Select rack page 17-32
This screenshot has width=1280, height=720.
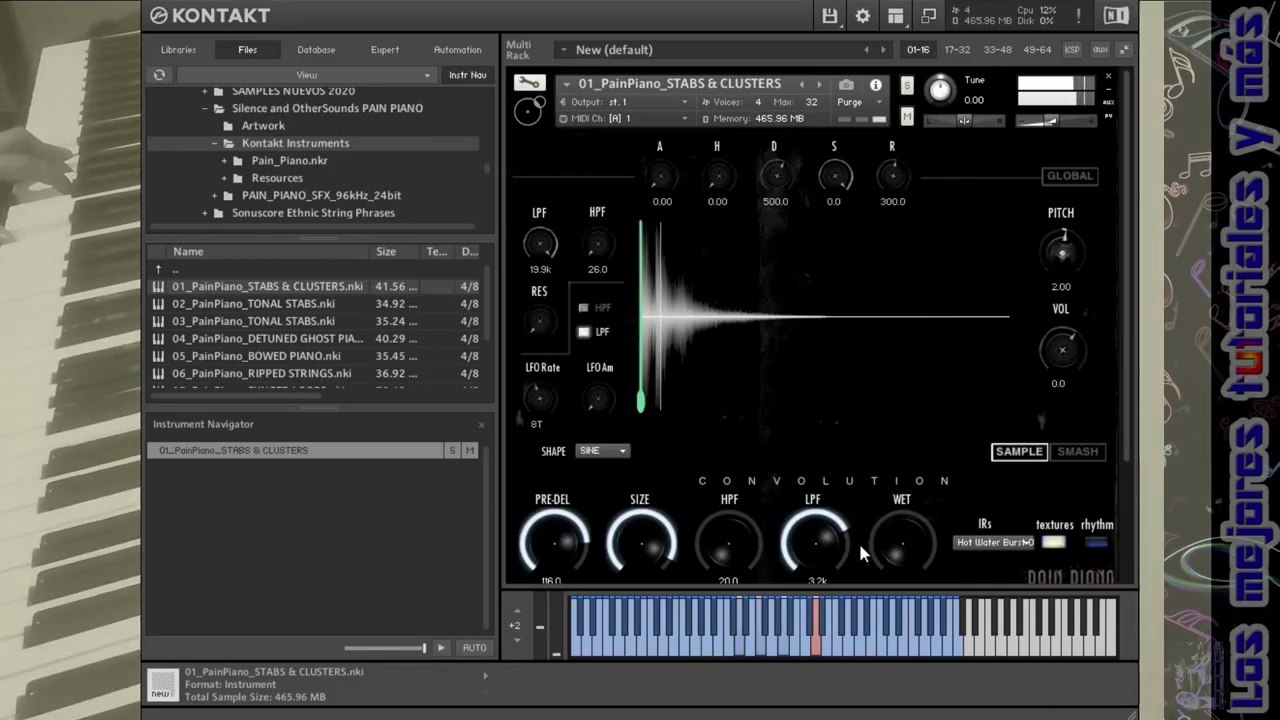pyautogui.click(x=957, y=50)
